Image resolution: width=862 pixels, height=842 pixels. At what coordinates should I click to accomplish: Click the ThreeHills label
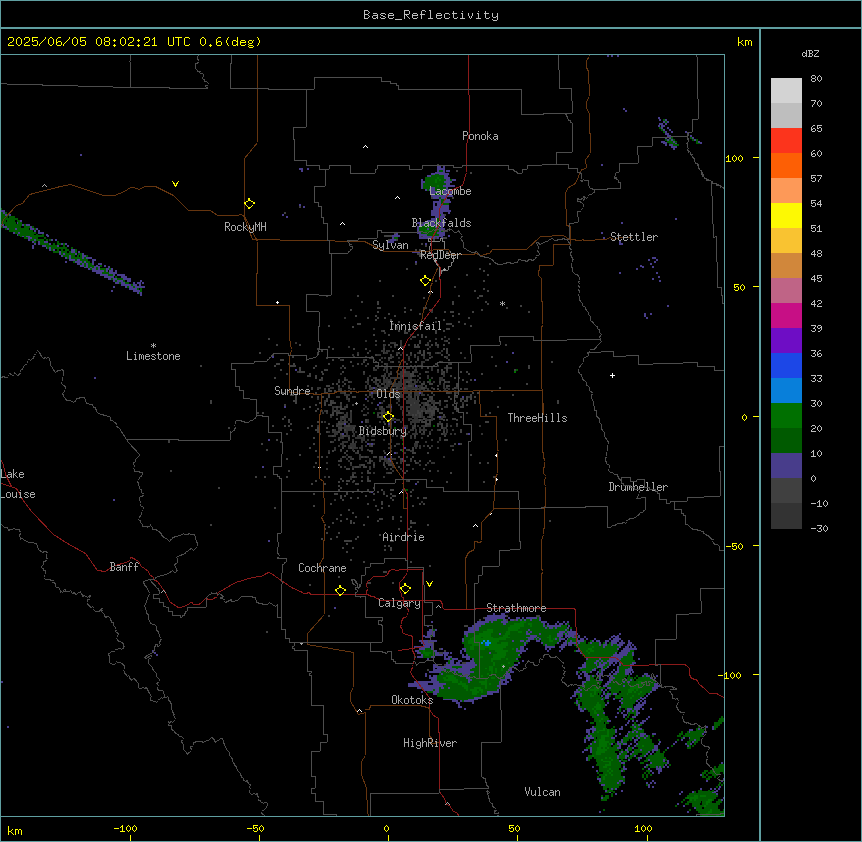(x=537, y=418)
